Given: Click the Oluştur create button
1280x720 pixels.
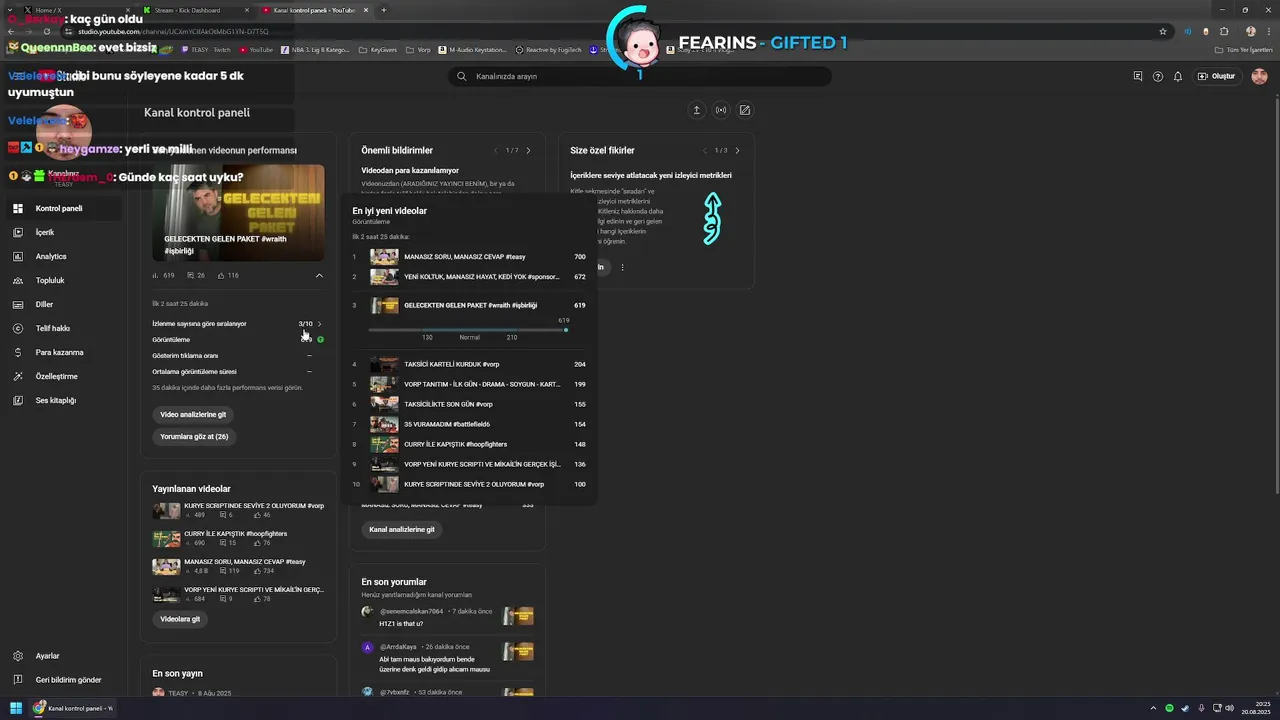Looking at the screenshot, I should (x=1217, y=76).
